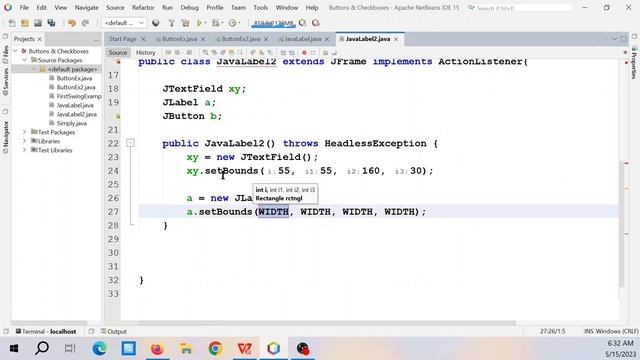Image resolution: width=640 pixels, height=360 pixels.
Task: Select ButtonEx2.java in Projects tree
Action: pyautogui.click(x=76, y=87)
